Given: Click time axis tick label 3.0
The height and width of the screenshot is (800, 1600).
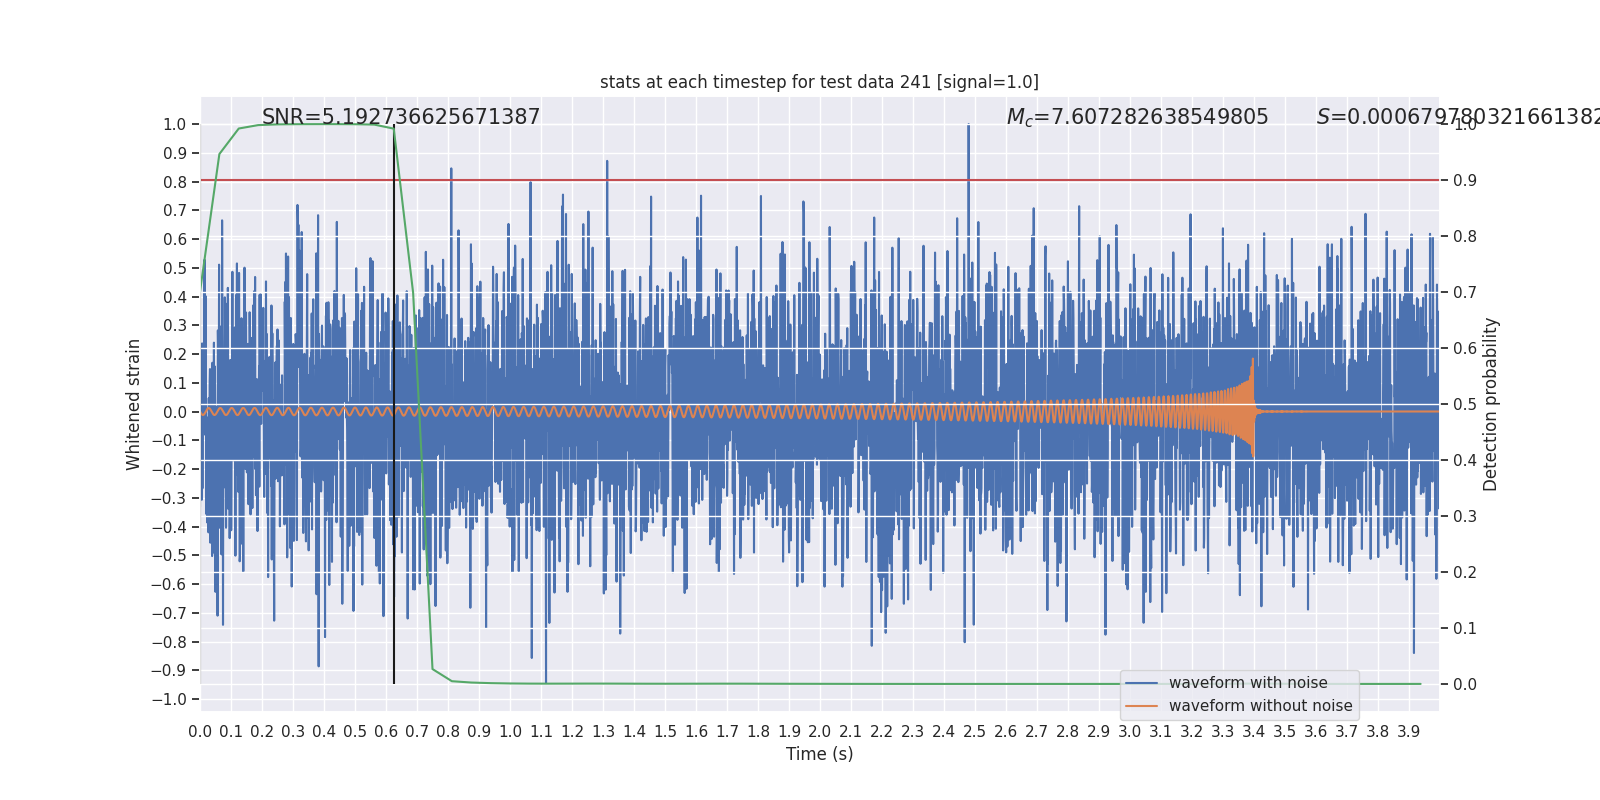Looking at the screenshot, I should tap(1130, 732).
